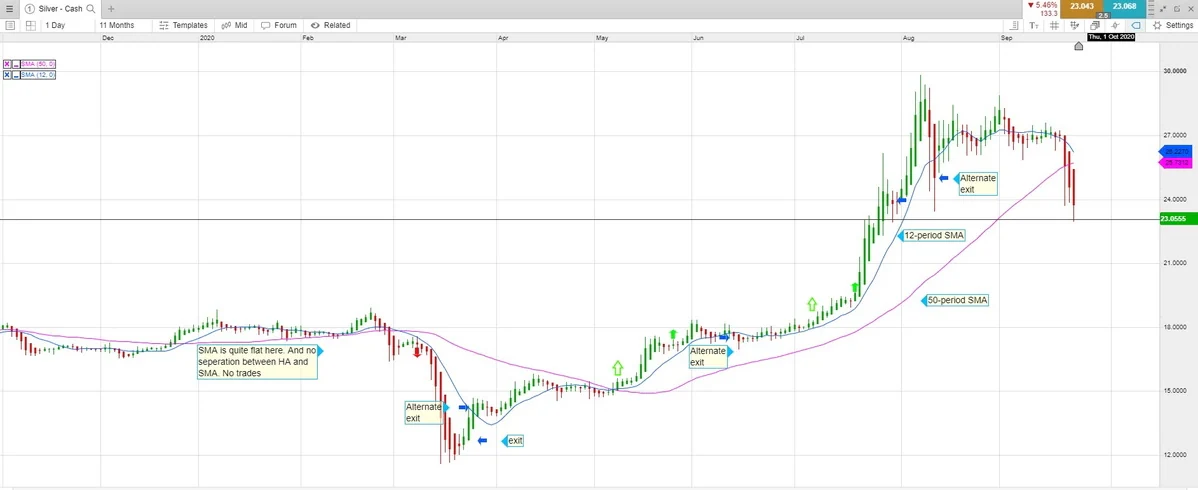The height and width of the screenshot is (490, 1198).
Task: Add a new chart tab with plus
Action: [111, 8]
